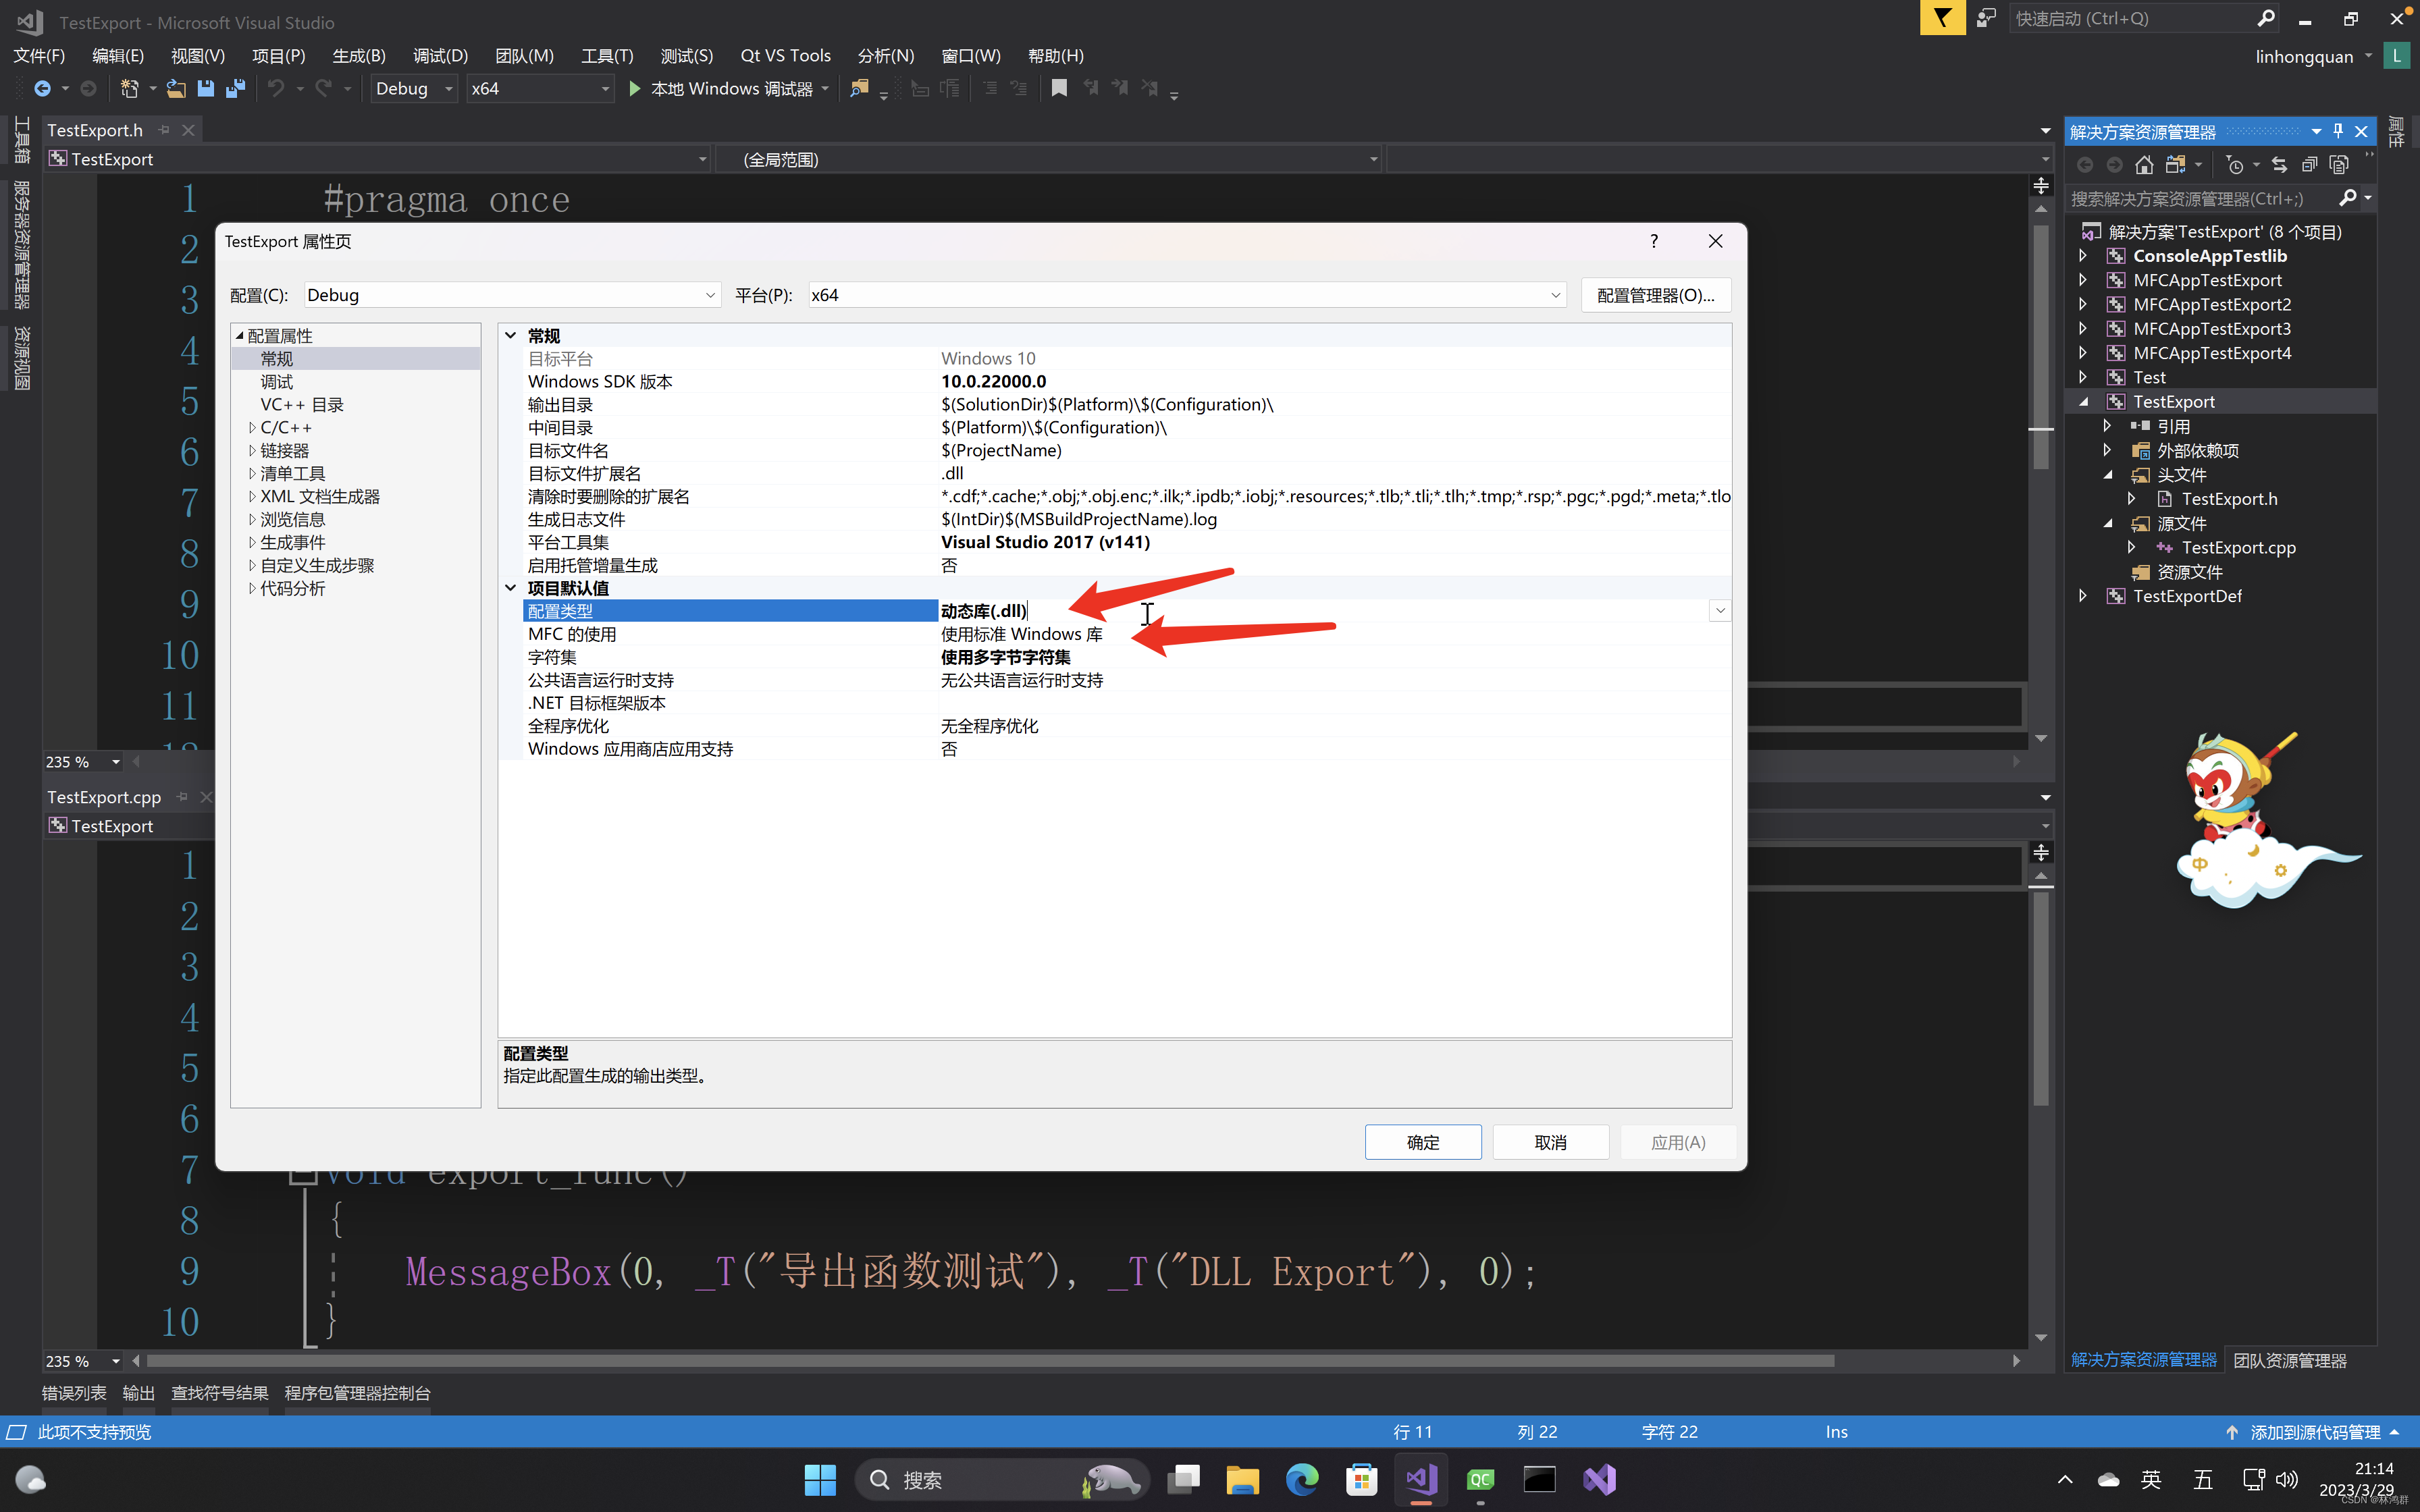Click the notifications filter flag icon
Screen dimensions: 2420x1512
point(1942,18)
